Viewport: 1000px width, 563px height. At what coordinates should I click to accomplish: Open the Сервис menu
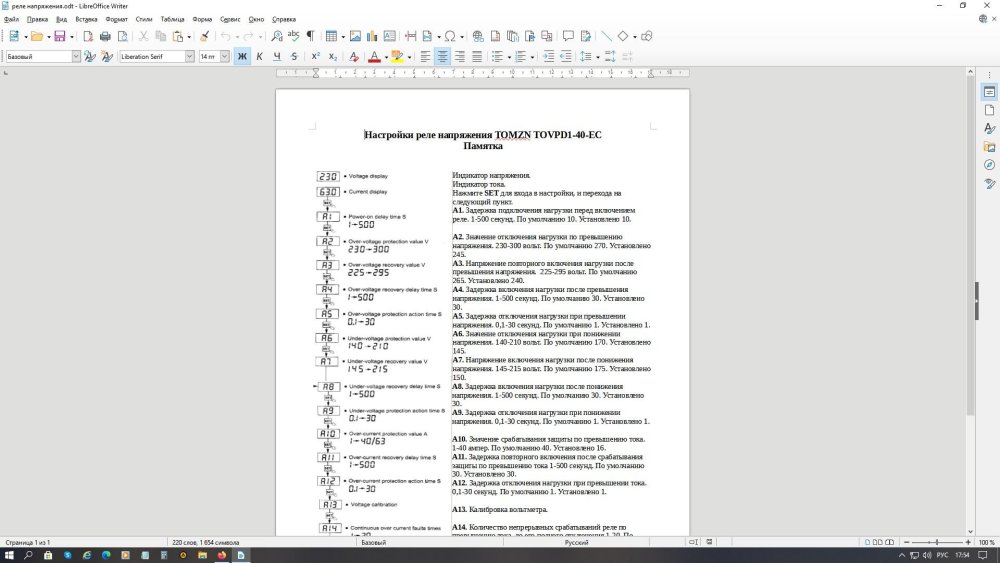click(230, 19)
